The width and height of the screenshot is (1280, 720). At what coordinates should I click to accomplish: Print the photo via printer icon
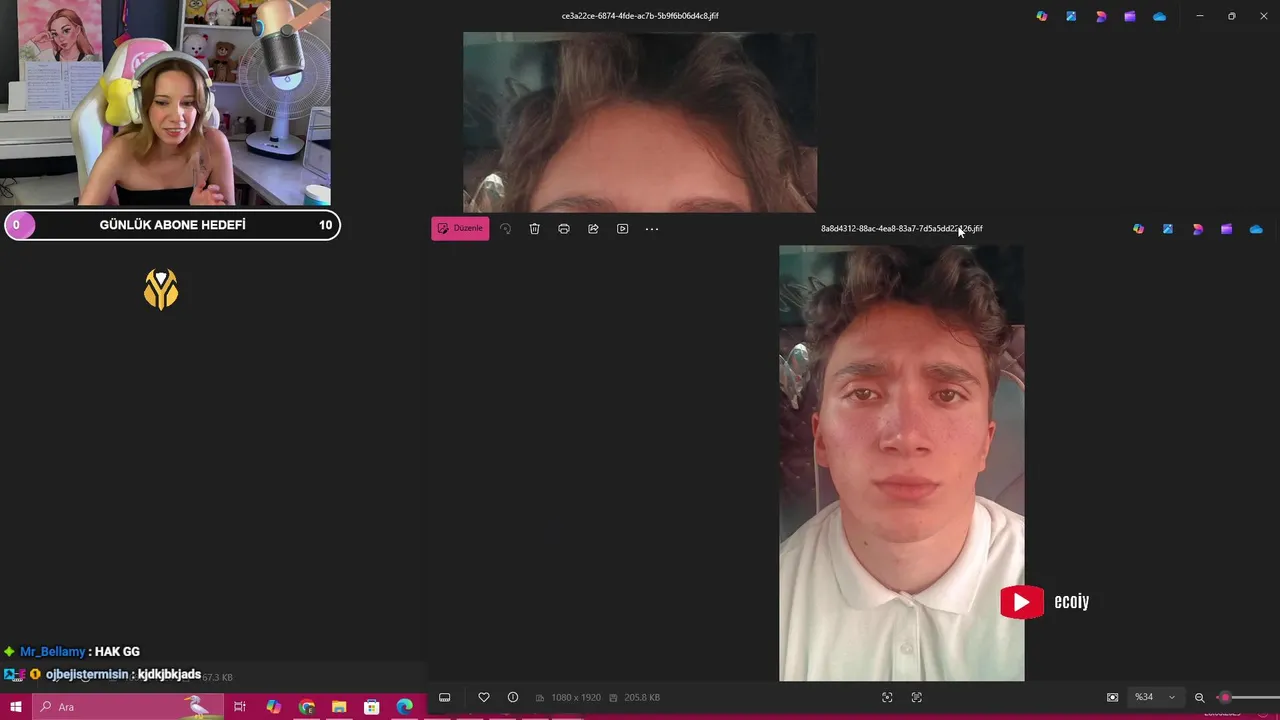[564, 229]
